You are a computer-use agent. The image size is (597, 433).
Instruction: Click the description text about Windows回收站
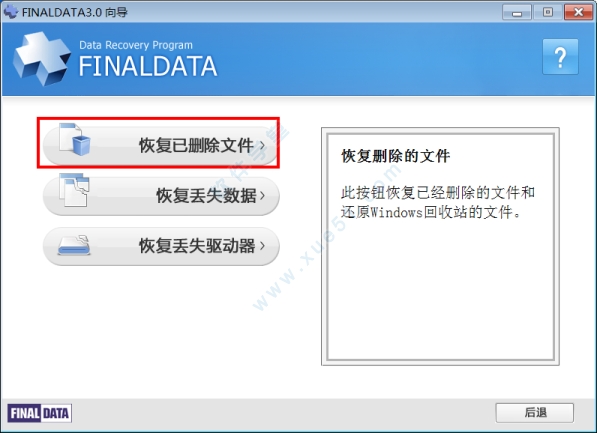click(438, 202)
